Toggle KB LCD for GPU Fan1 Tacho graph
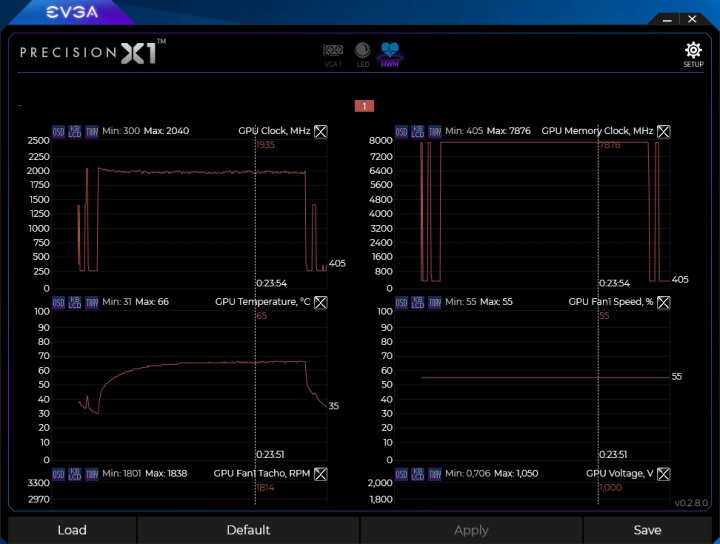This screenshot has width=720, height=544. tap(75, 474)
